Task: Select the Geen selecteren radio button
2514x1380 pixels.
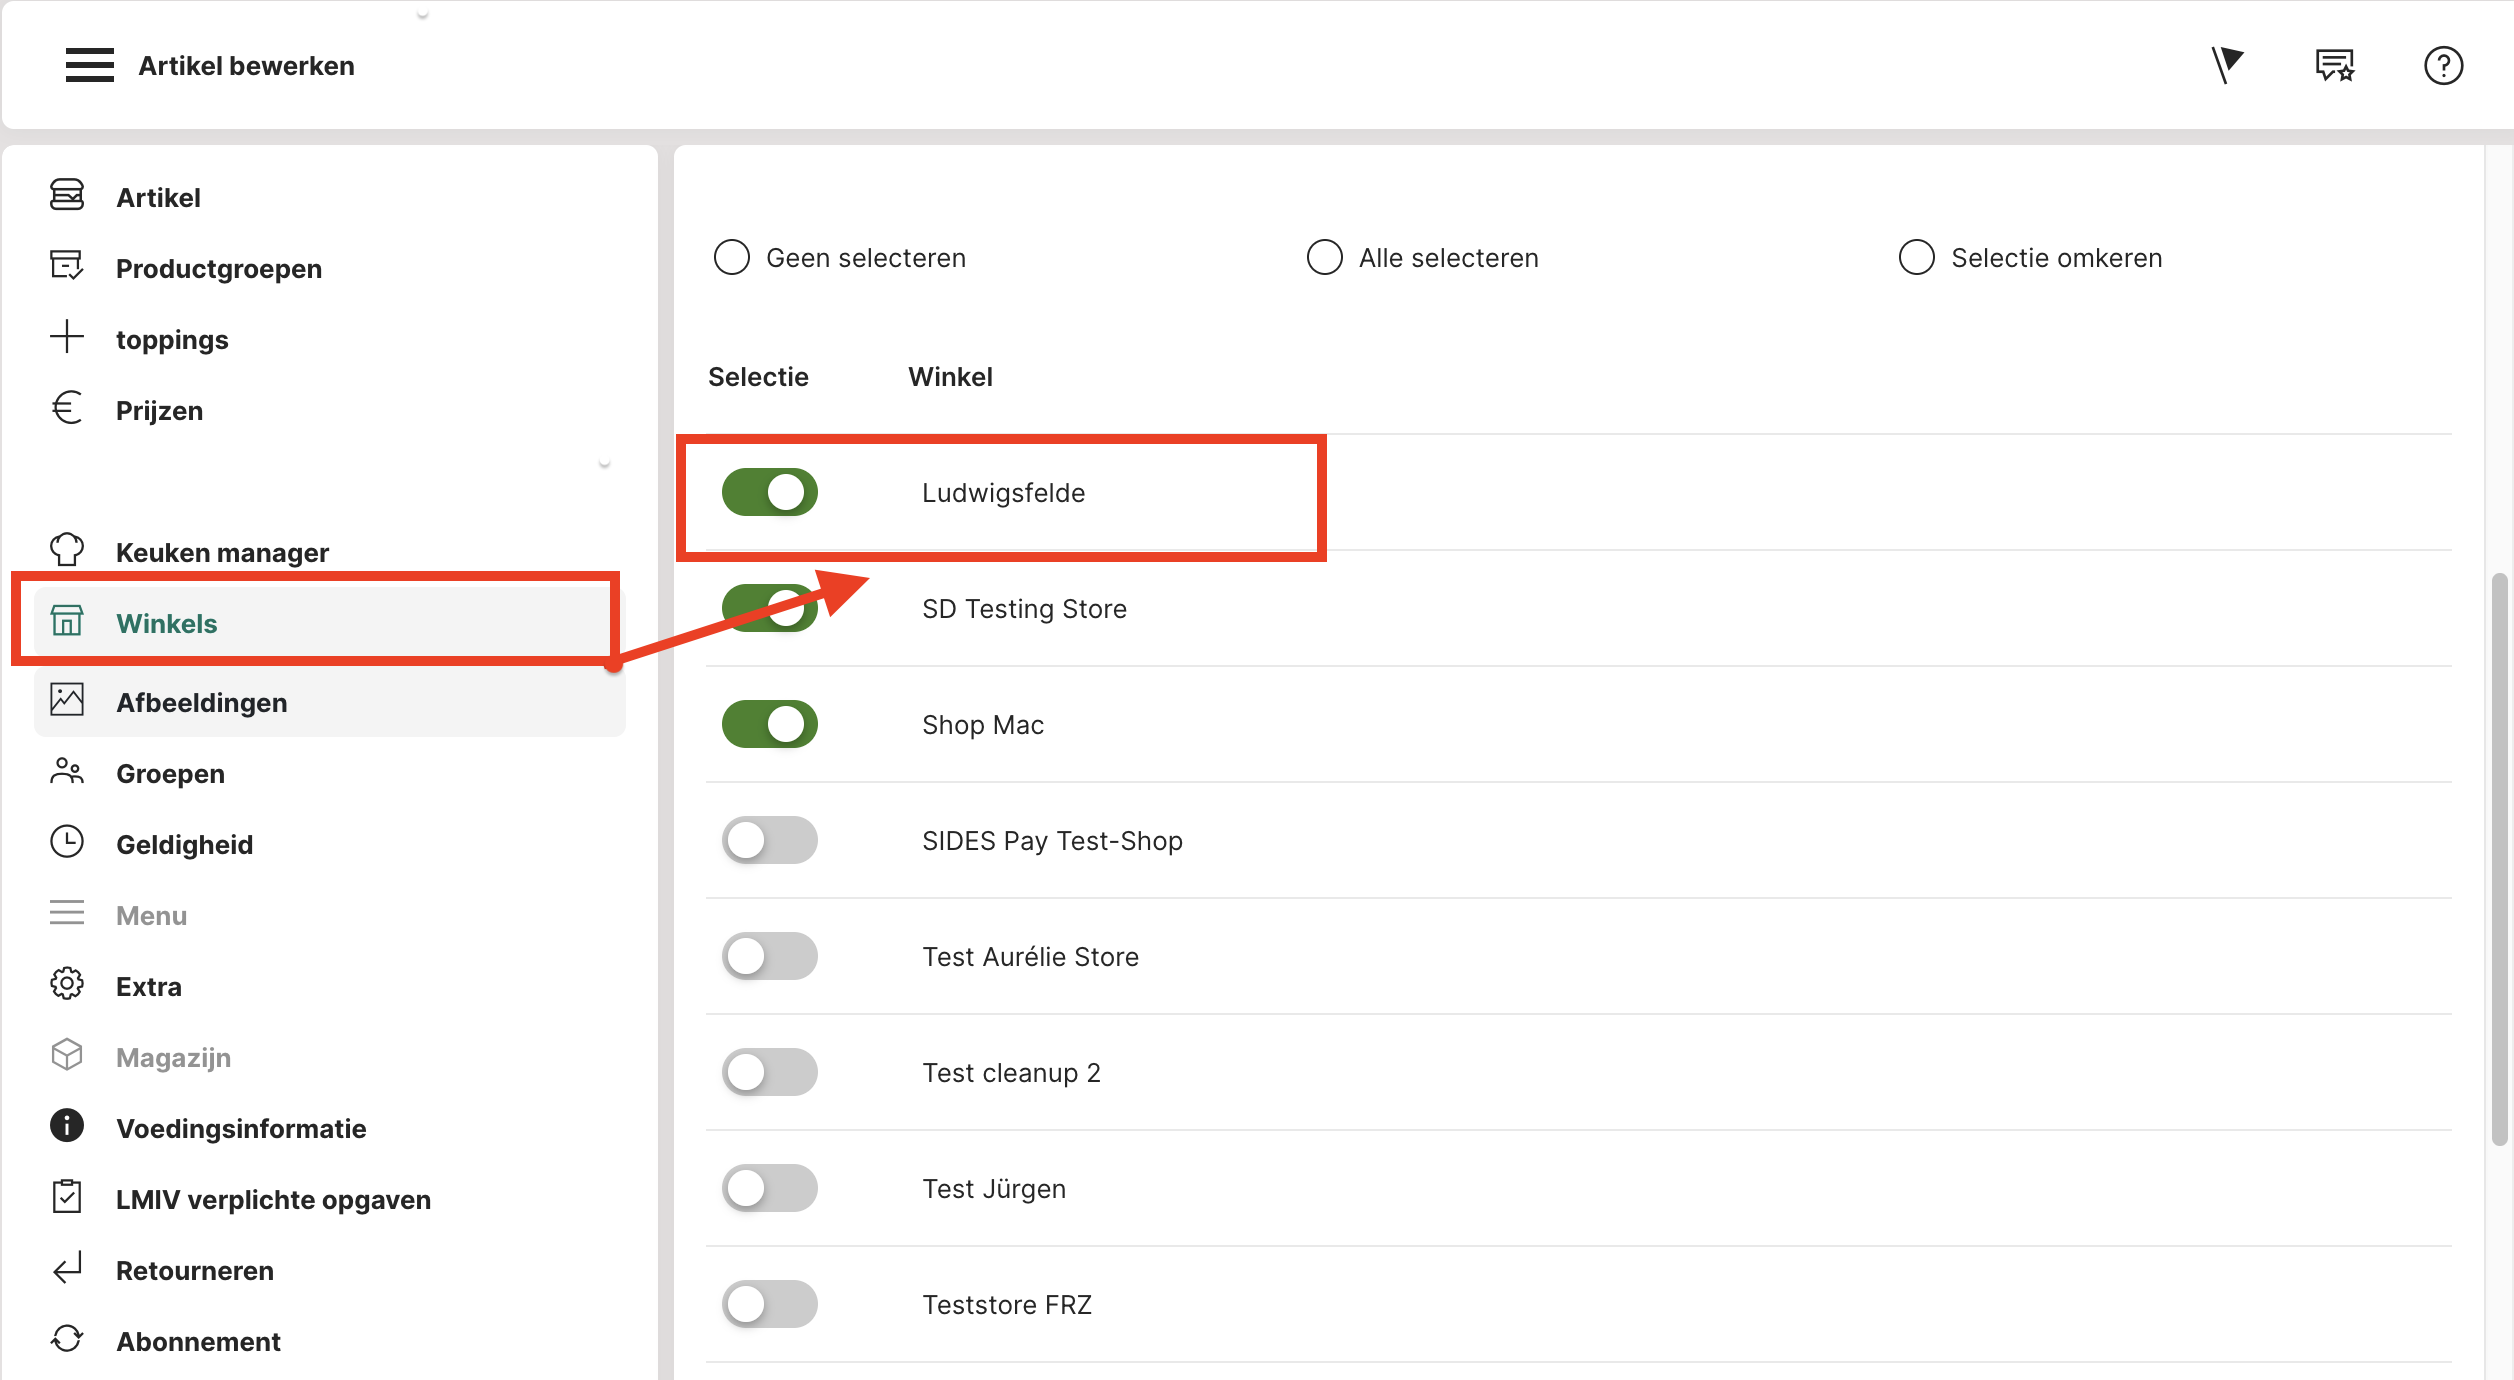Action: 731,257
